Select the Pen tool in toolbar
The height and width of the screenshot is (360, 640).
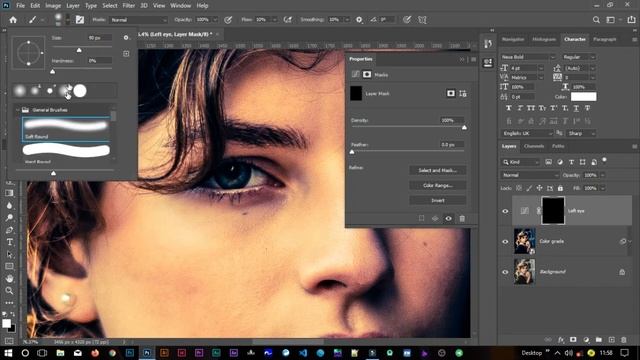click(9, 230)
